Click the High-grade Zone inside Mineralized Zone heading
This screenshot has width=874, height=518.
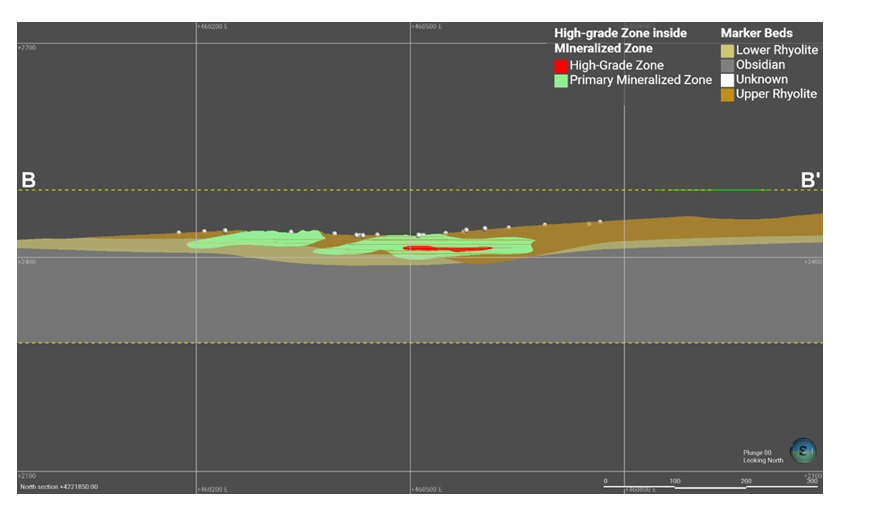pos(620,40)
